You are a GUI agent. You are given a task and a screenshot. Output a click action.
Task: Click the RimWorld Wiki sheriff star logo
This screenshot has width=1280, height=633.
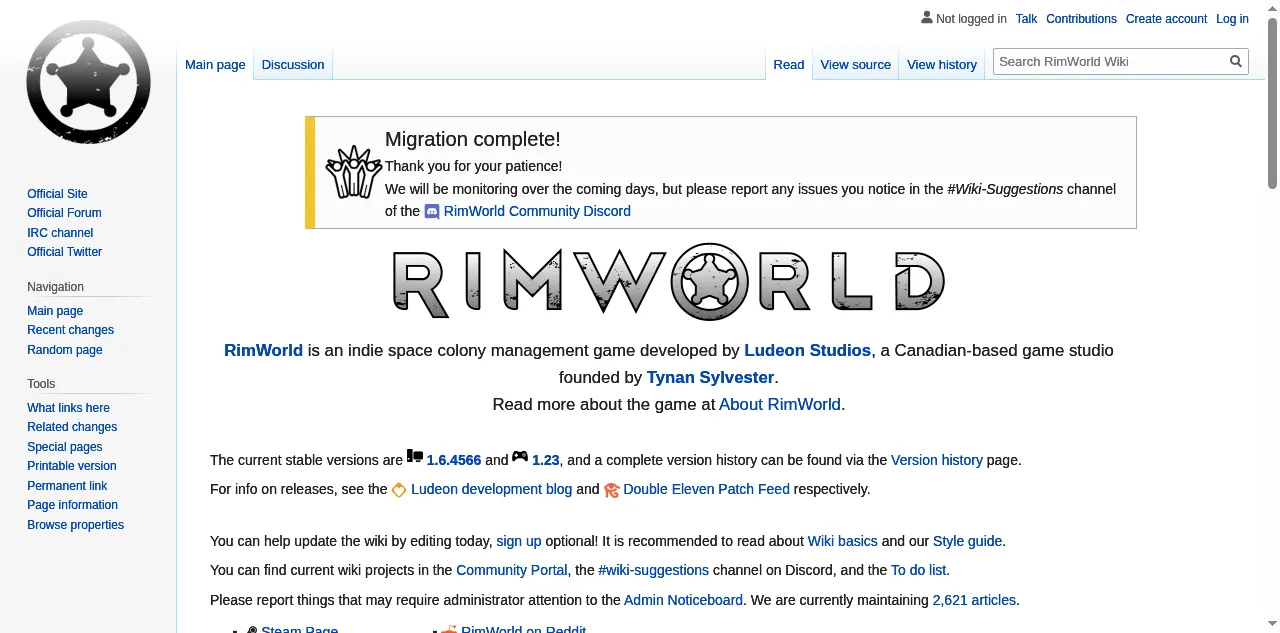click(88, 82)
